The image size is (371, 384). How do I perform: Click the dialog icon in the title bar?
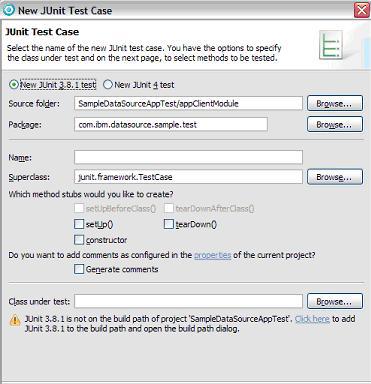click(x=9, y=10)
